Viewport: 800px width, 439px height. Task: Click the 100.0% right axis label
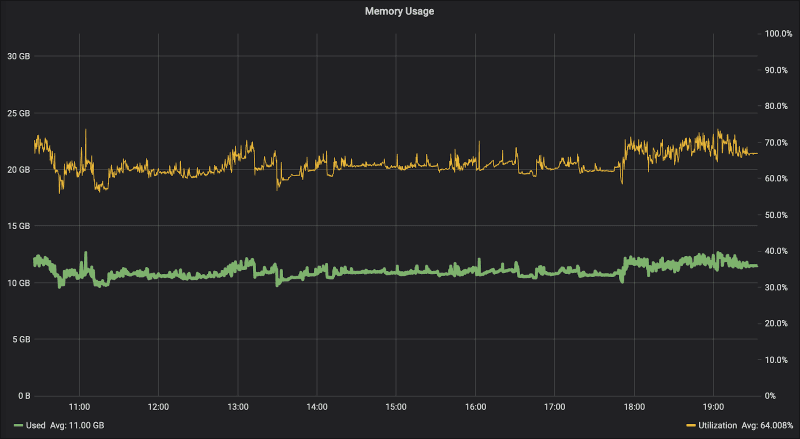click(779, 34)
